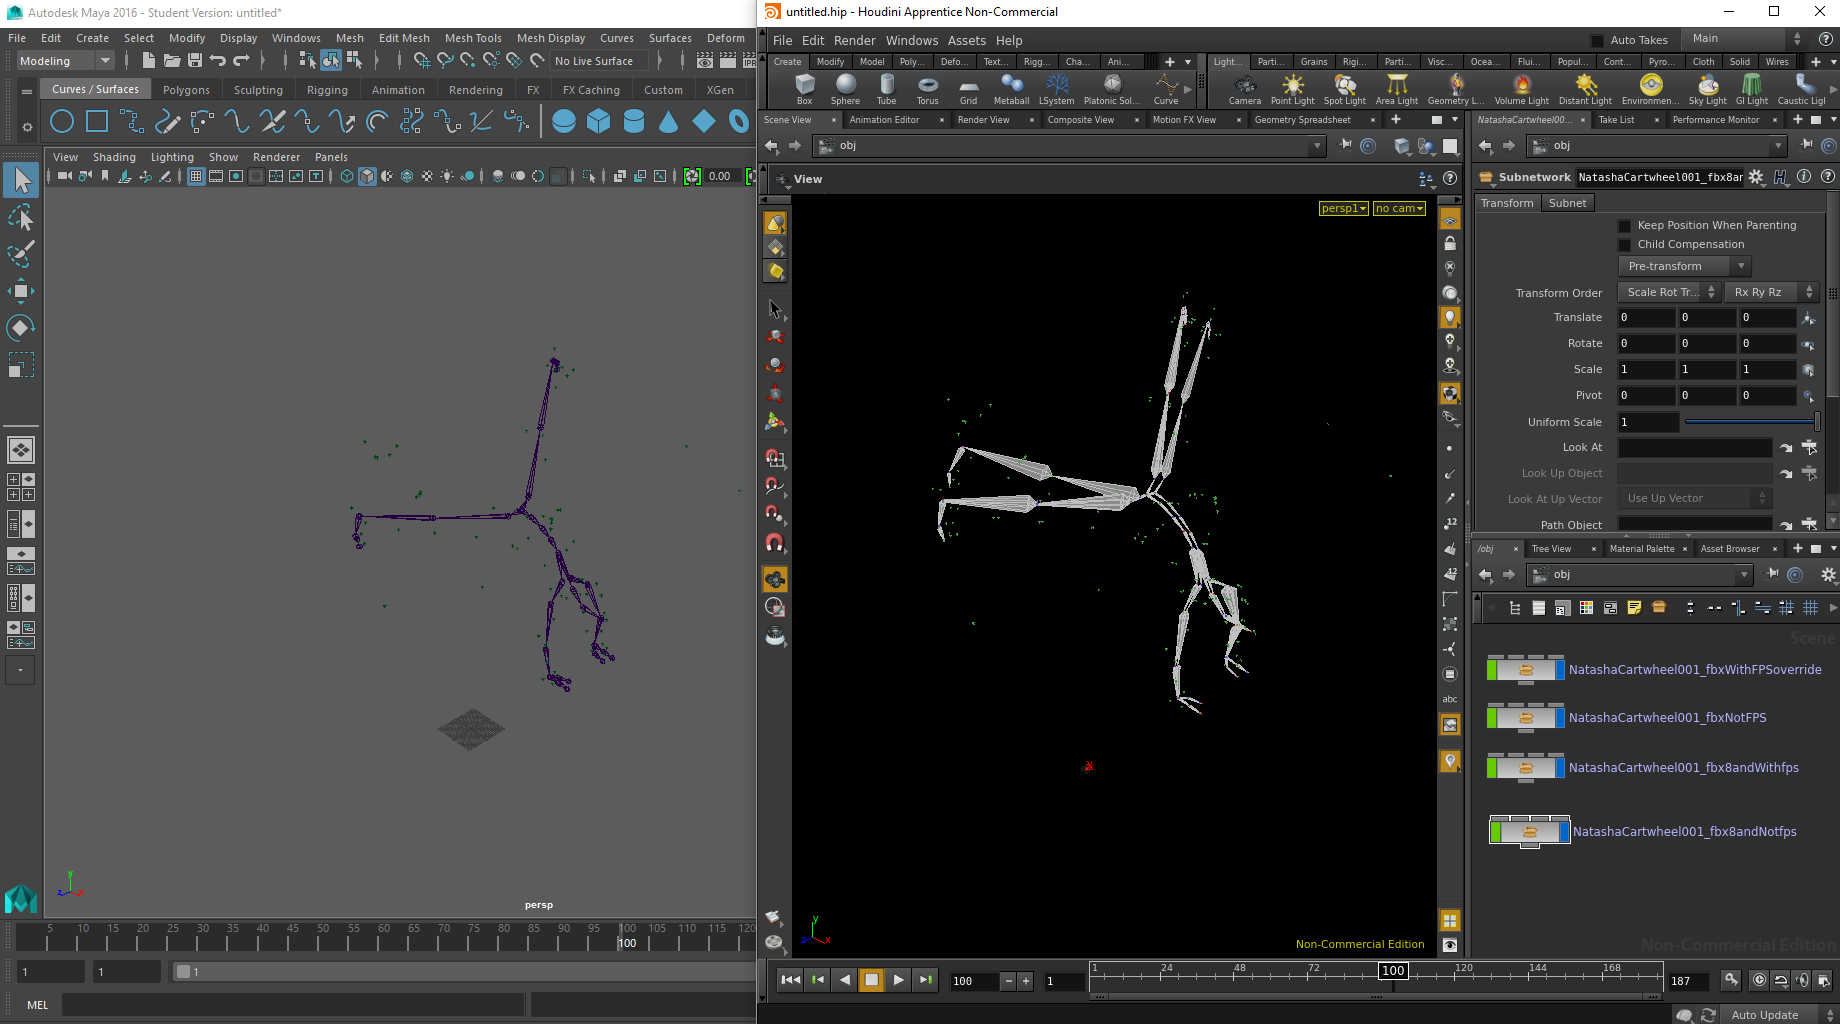Click the Torus shelf tool
The image size is (1840, 1024).
click(927, 87)
